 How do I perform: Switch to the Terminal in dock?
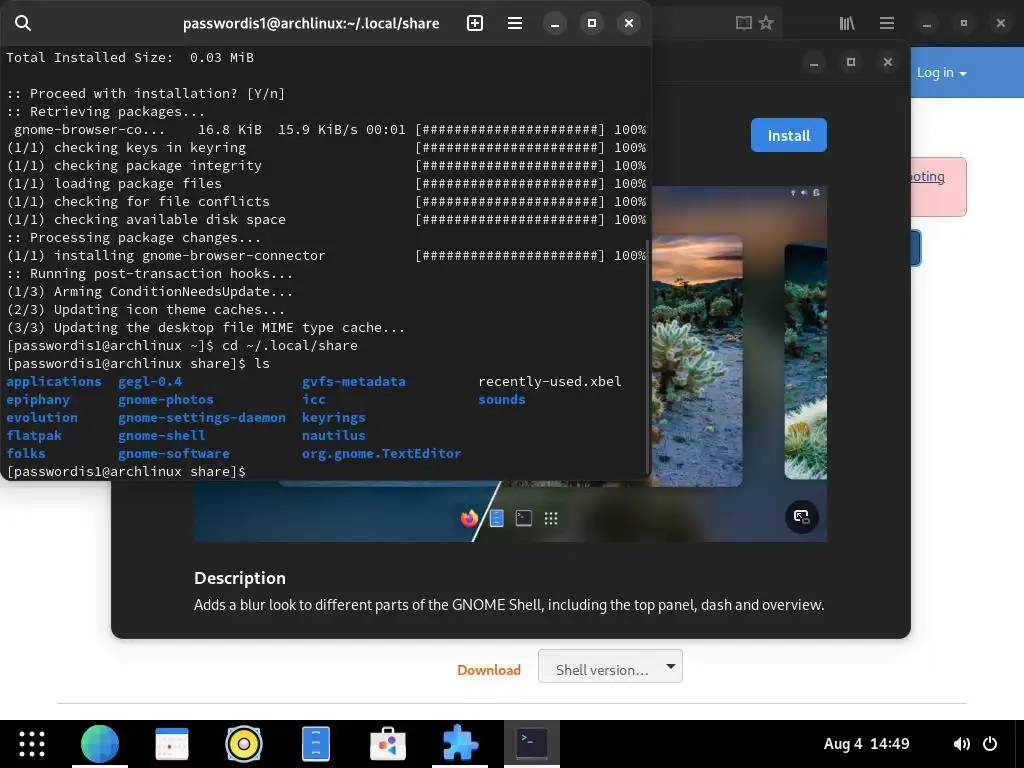pos(532,743)
